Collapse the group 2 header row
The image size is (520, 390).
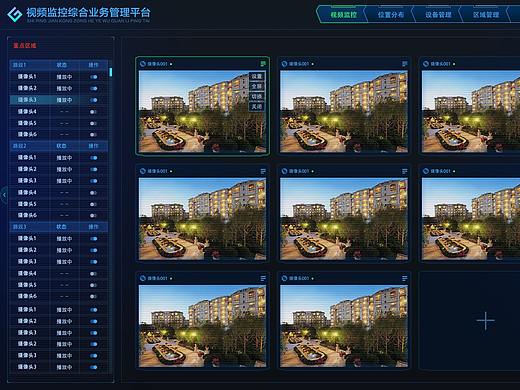(x=59, y=146)
